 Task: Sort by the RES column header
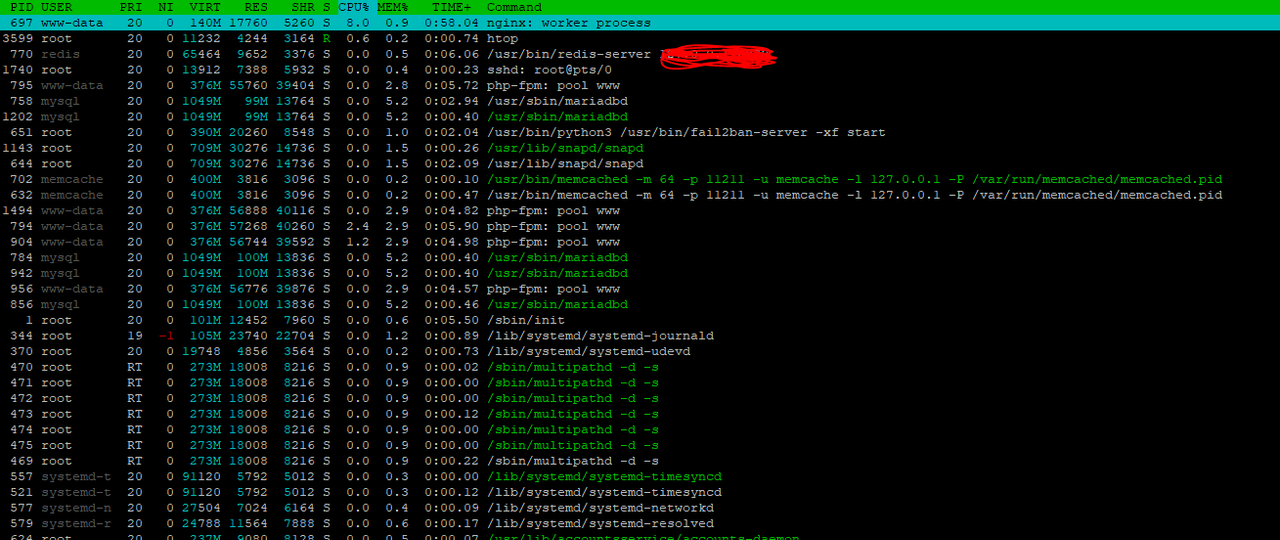pos(256,7)
